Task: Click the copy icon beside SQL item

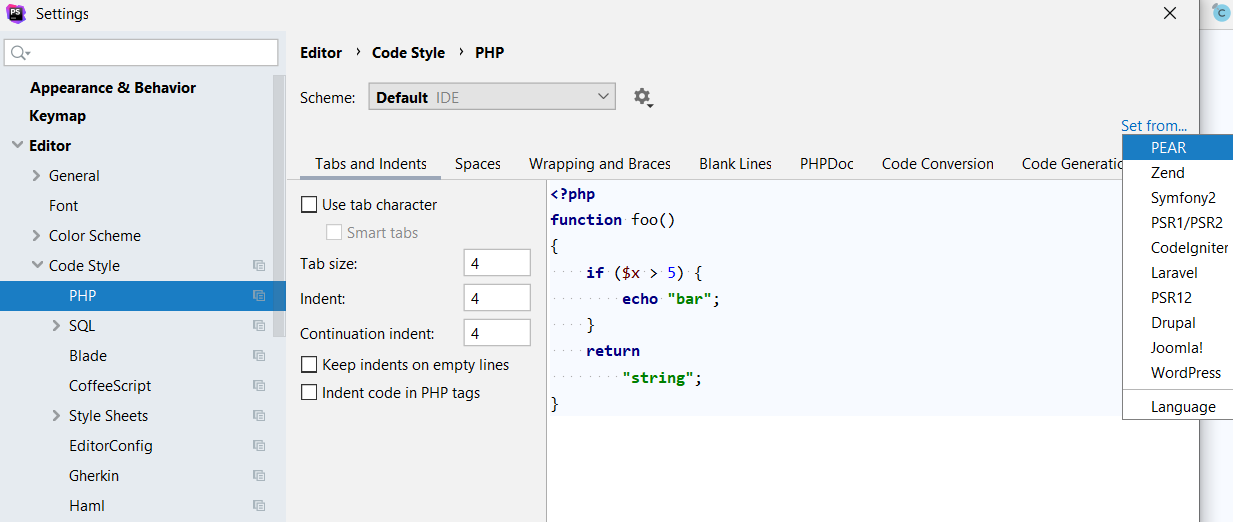Action: (259, 326)
